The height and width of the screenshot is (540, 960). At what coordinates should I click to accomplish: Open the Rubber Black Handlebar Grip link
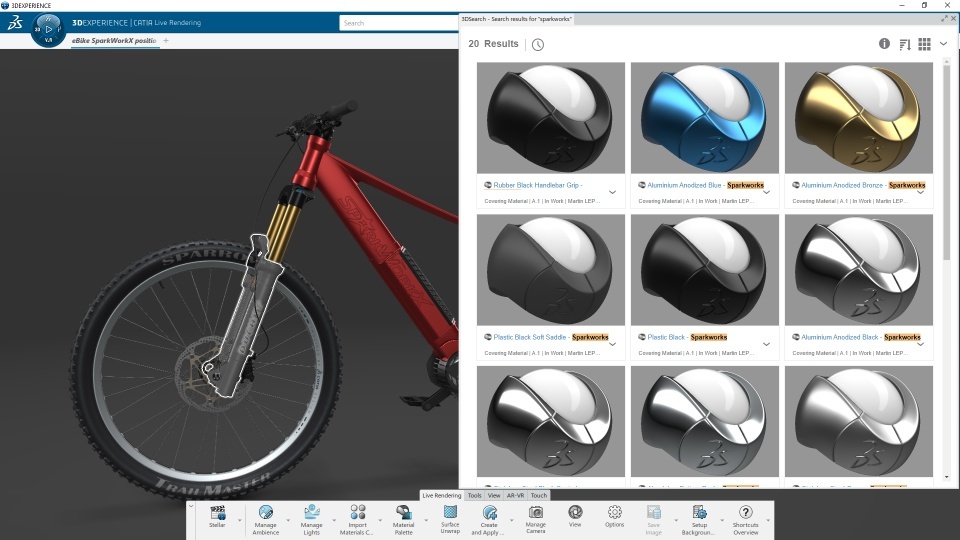(x=538, y=185)
